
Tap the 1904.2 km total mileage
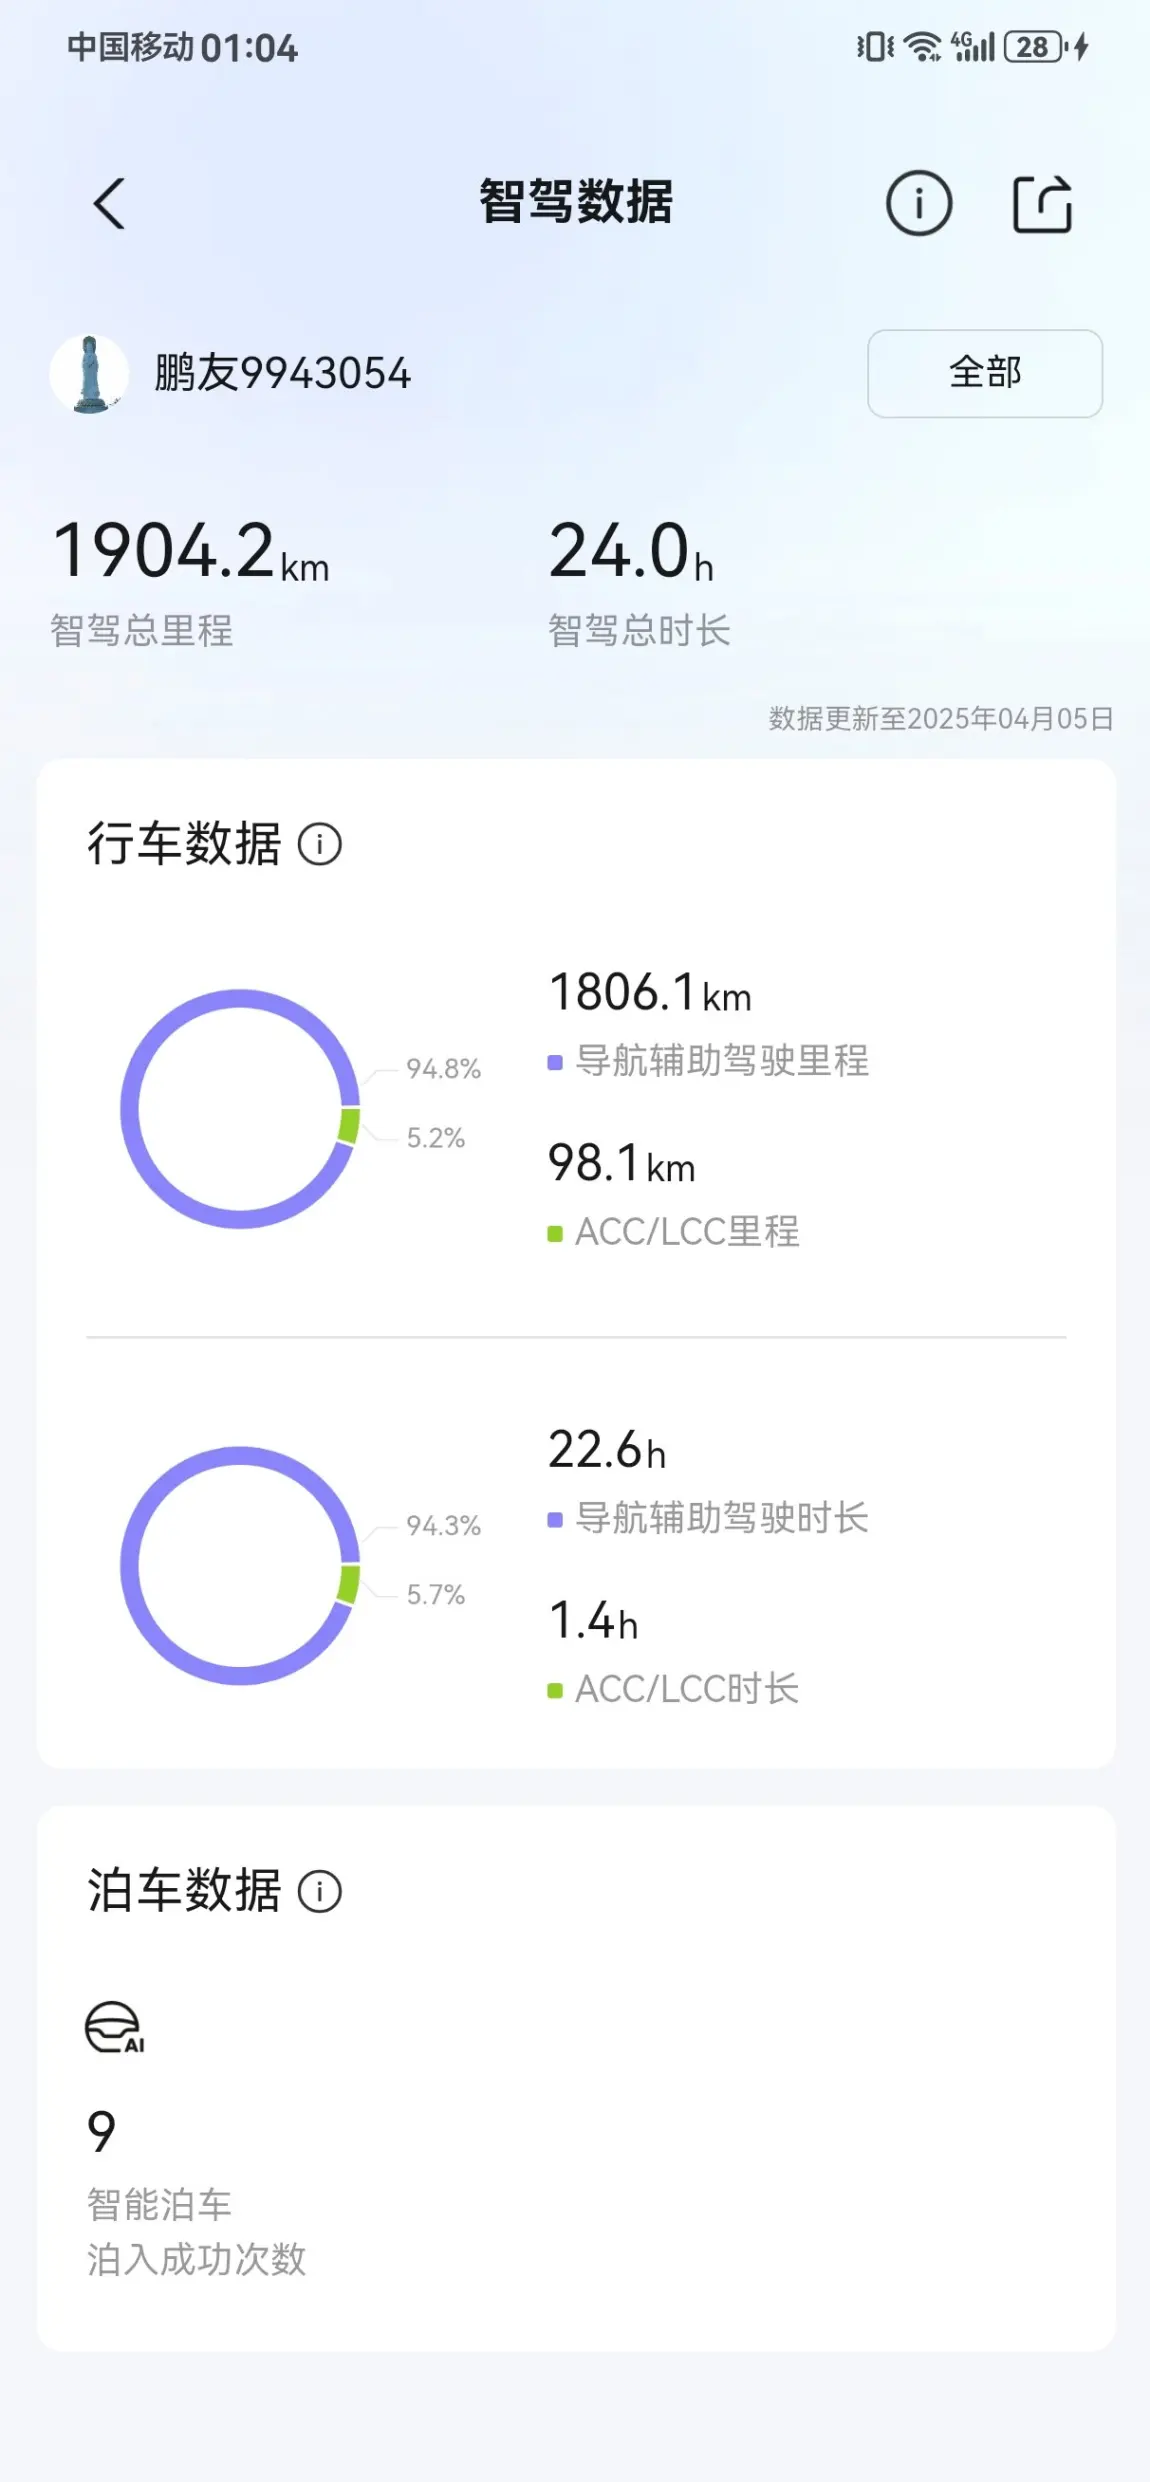(190, 551)
